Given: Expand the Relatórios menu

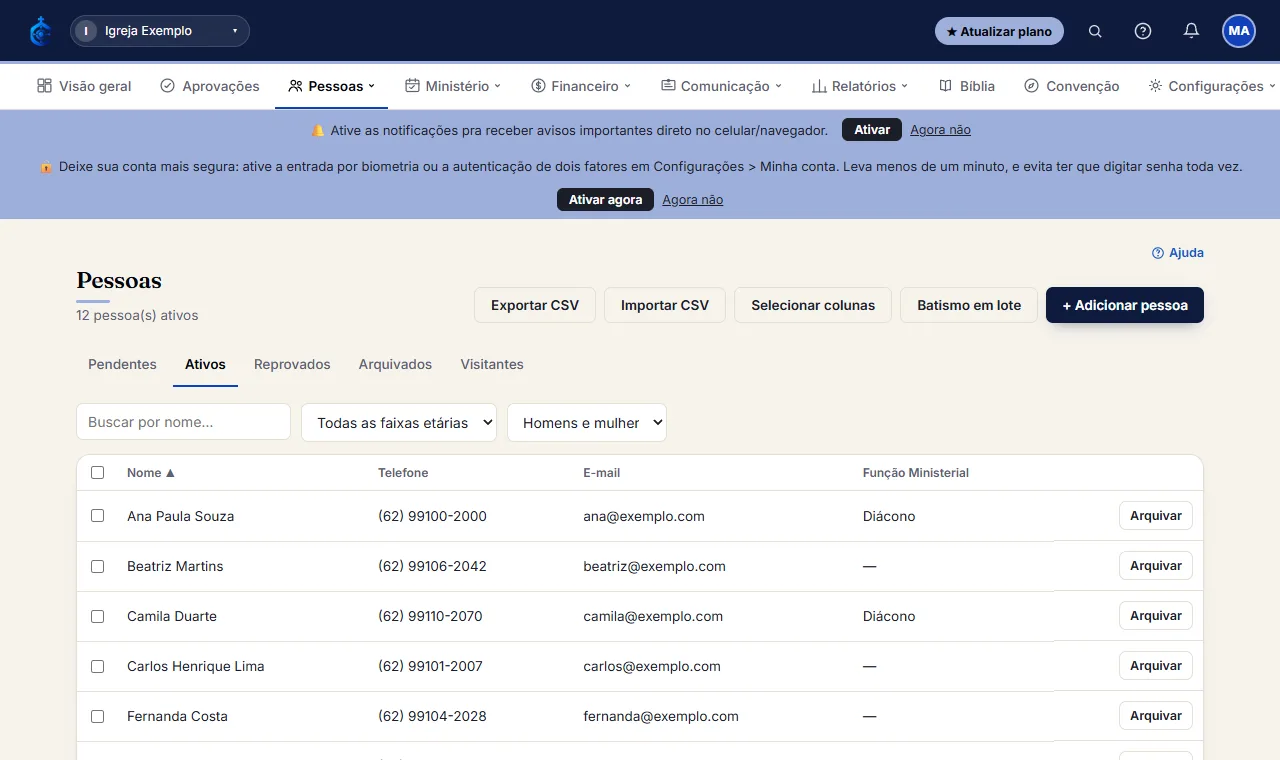Looking at the screenshot, I should coord(860,86).
